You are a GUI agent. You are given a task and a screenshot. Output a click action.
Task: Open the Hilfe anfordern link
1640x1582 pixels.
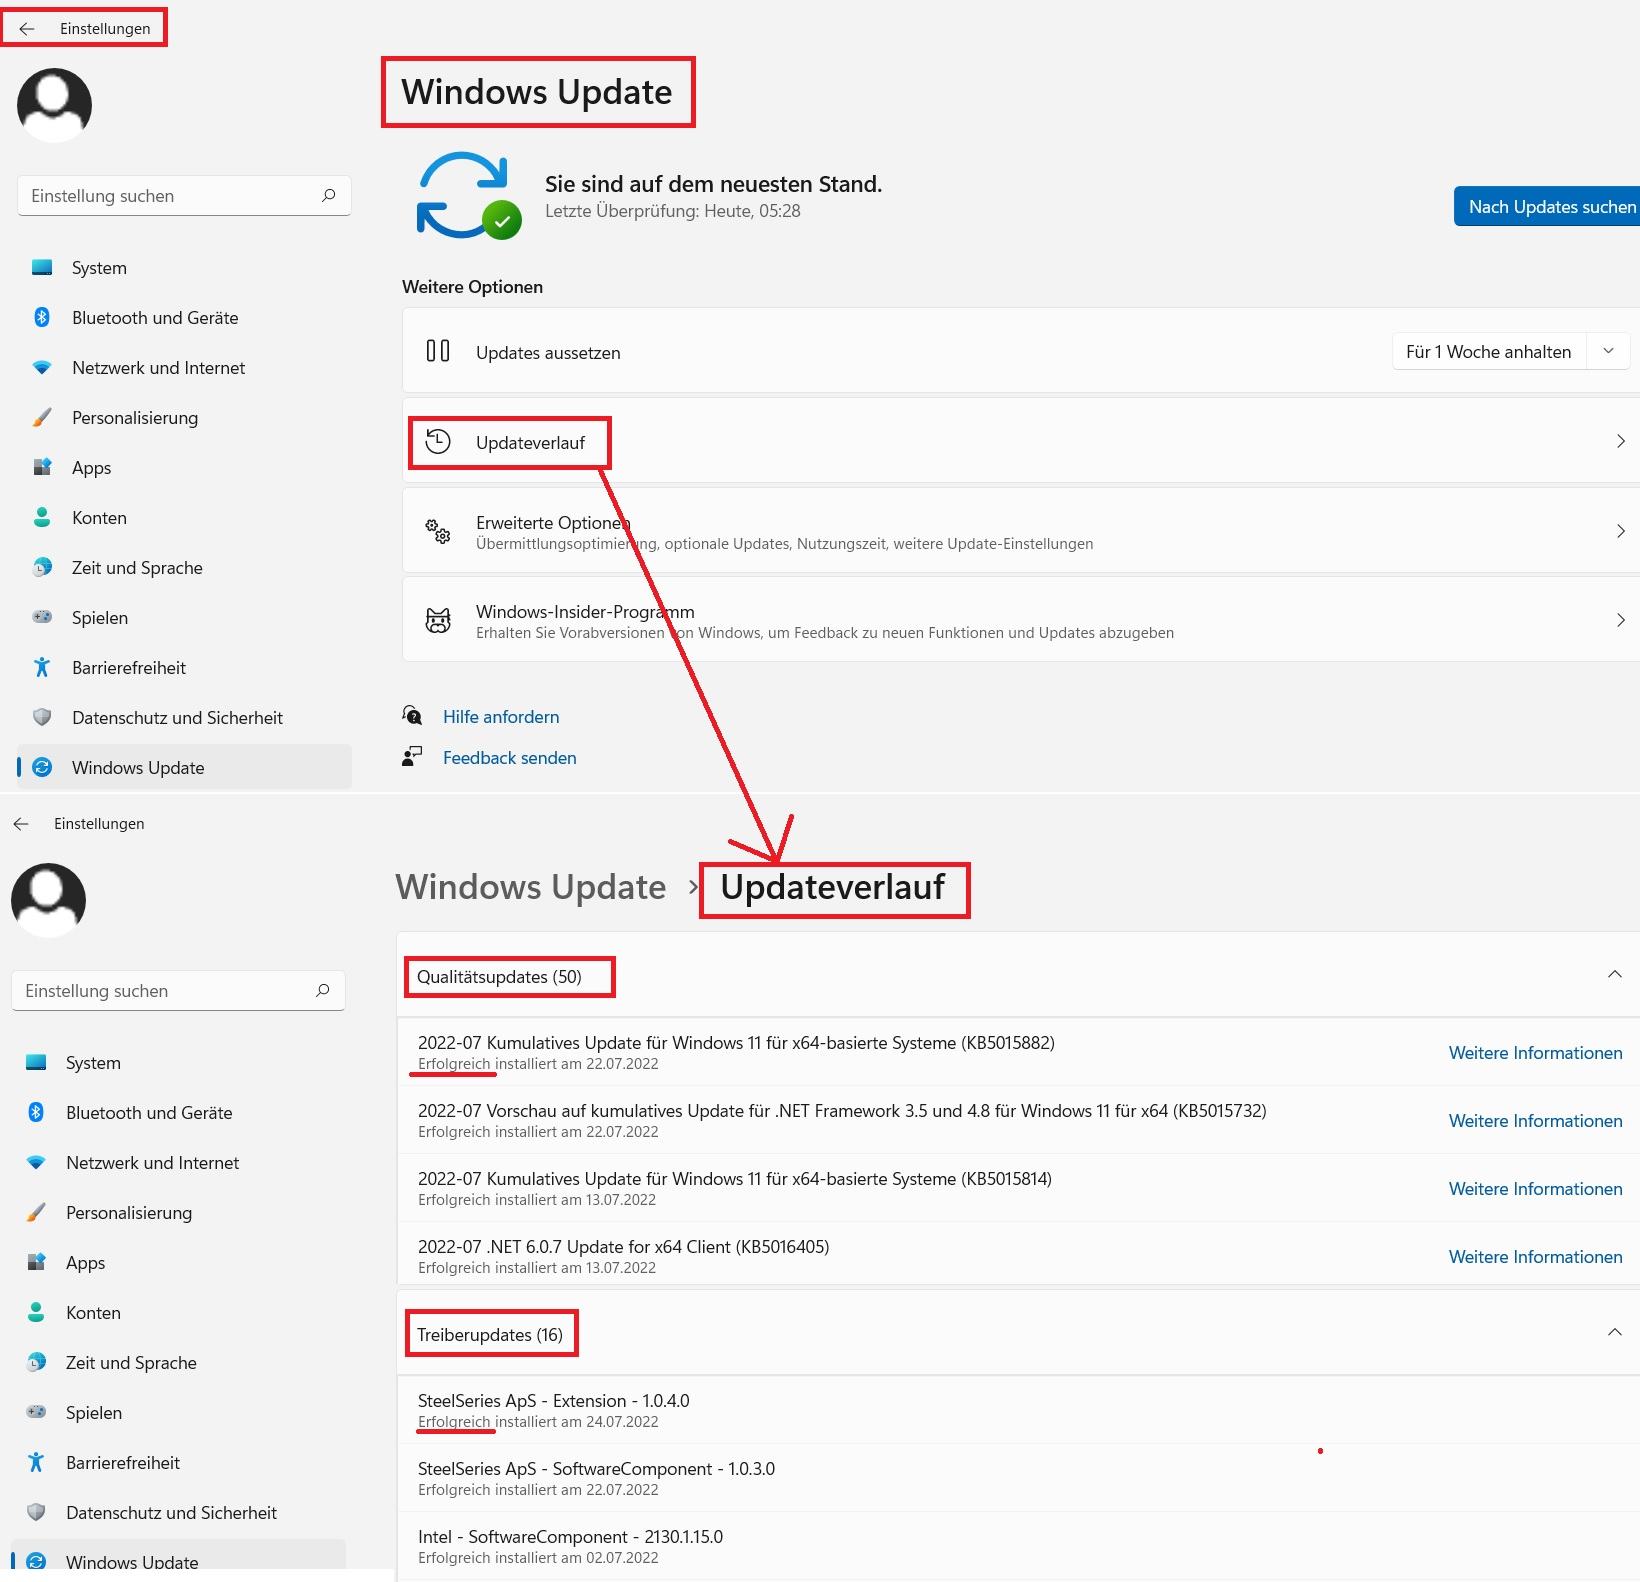point(501,717)
